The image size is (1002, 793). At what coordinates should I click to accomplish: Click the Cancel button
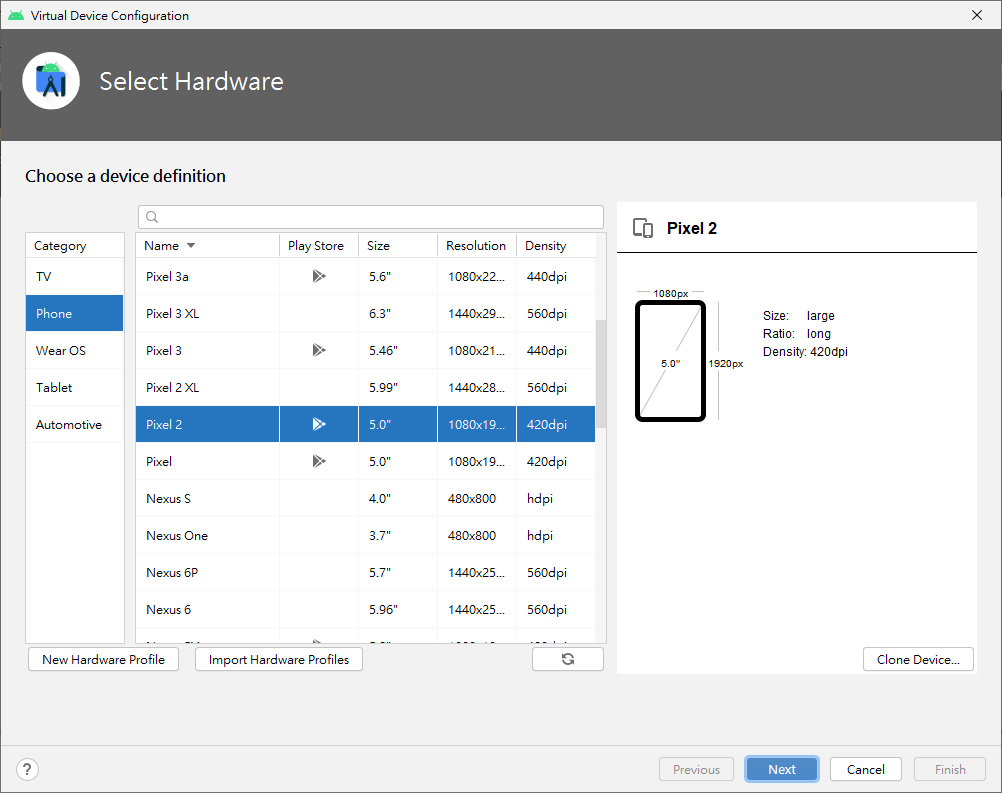866,769
